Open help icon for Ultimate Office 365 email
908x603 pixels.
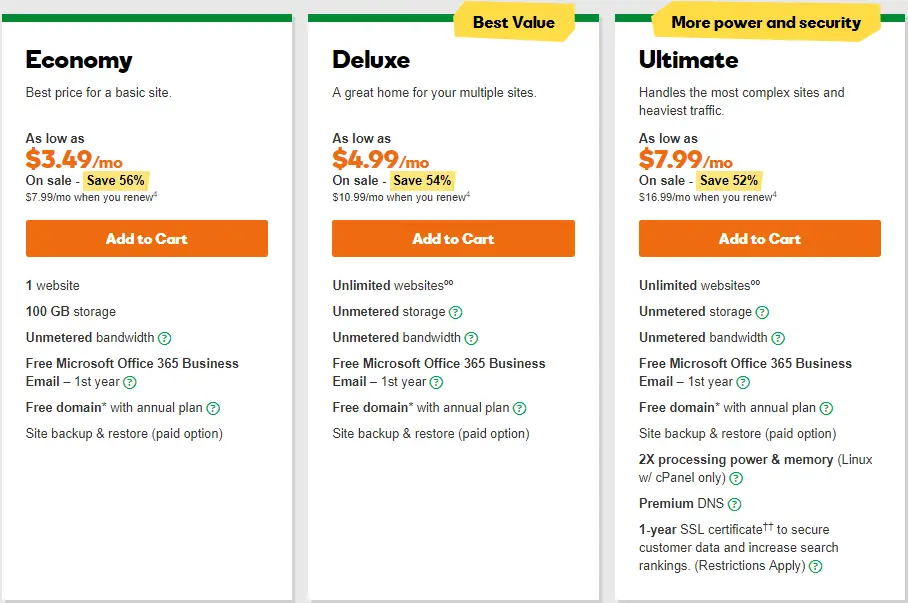pyautogui.click(x=743, y=382)
